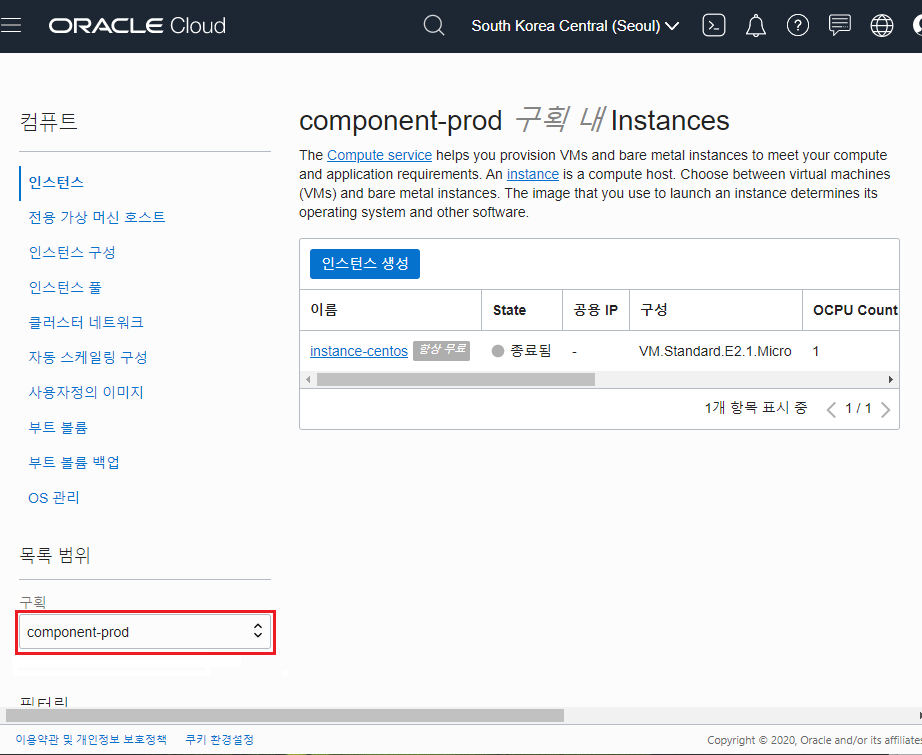Go to previous page chevron

(x=831, y=409)
